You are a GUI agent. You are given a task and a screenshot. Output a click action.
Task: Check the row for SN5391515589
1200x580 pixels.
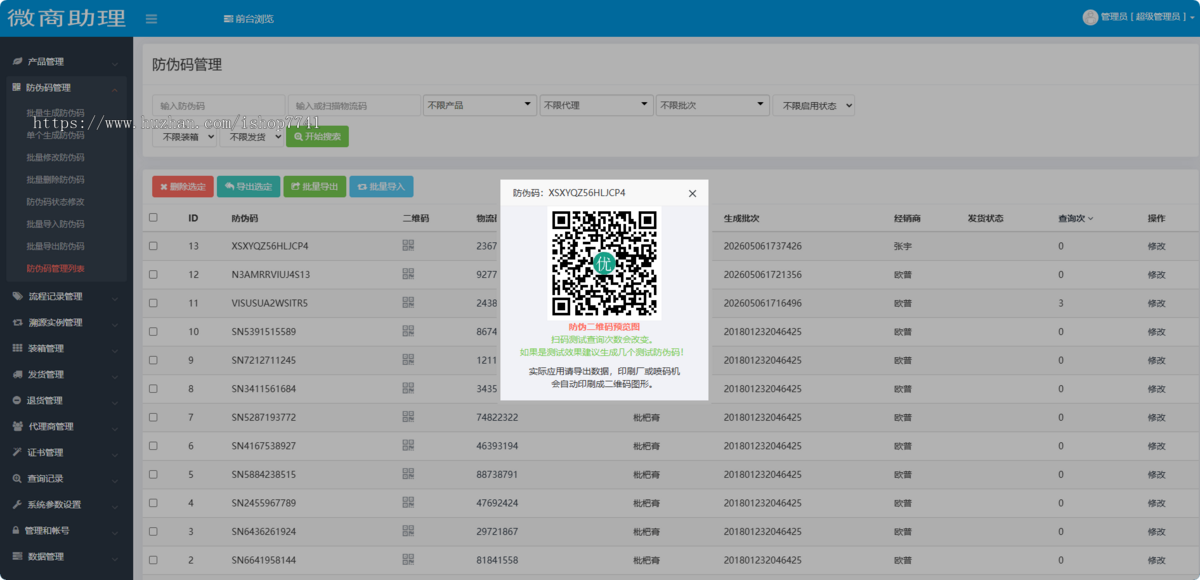pyautogui.click(x=153, y=331)
